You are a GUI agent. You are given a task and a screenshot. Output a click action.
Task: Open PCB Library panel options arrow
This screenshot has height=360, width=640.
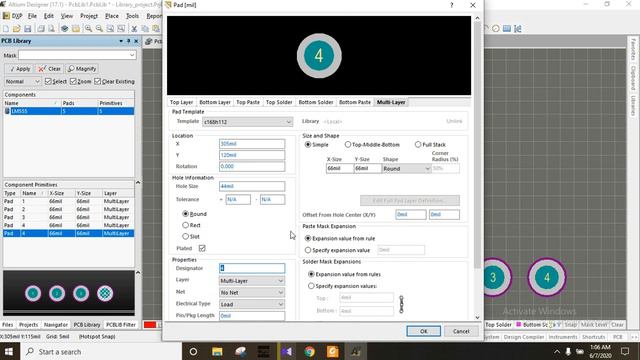pos(121,41)
